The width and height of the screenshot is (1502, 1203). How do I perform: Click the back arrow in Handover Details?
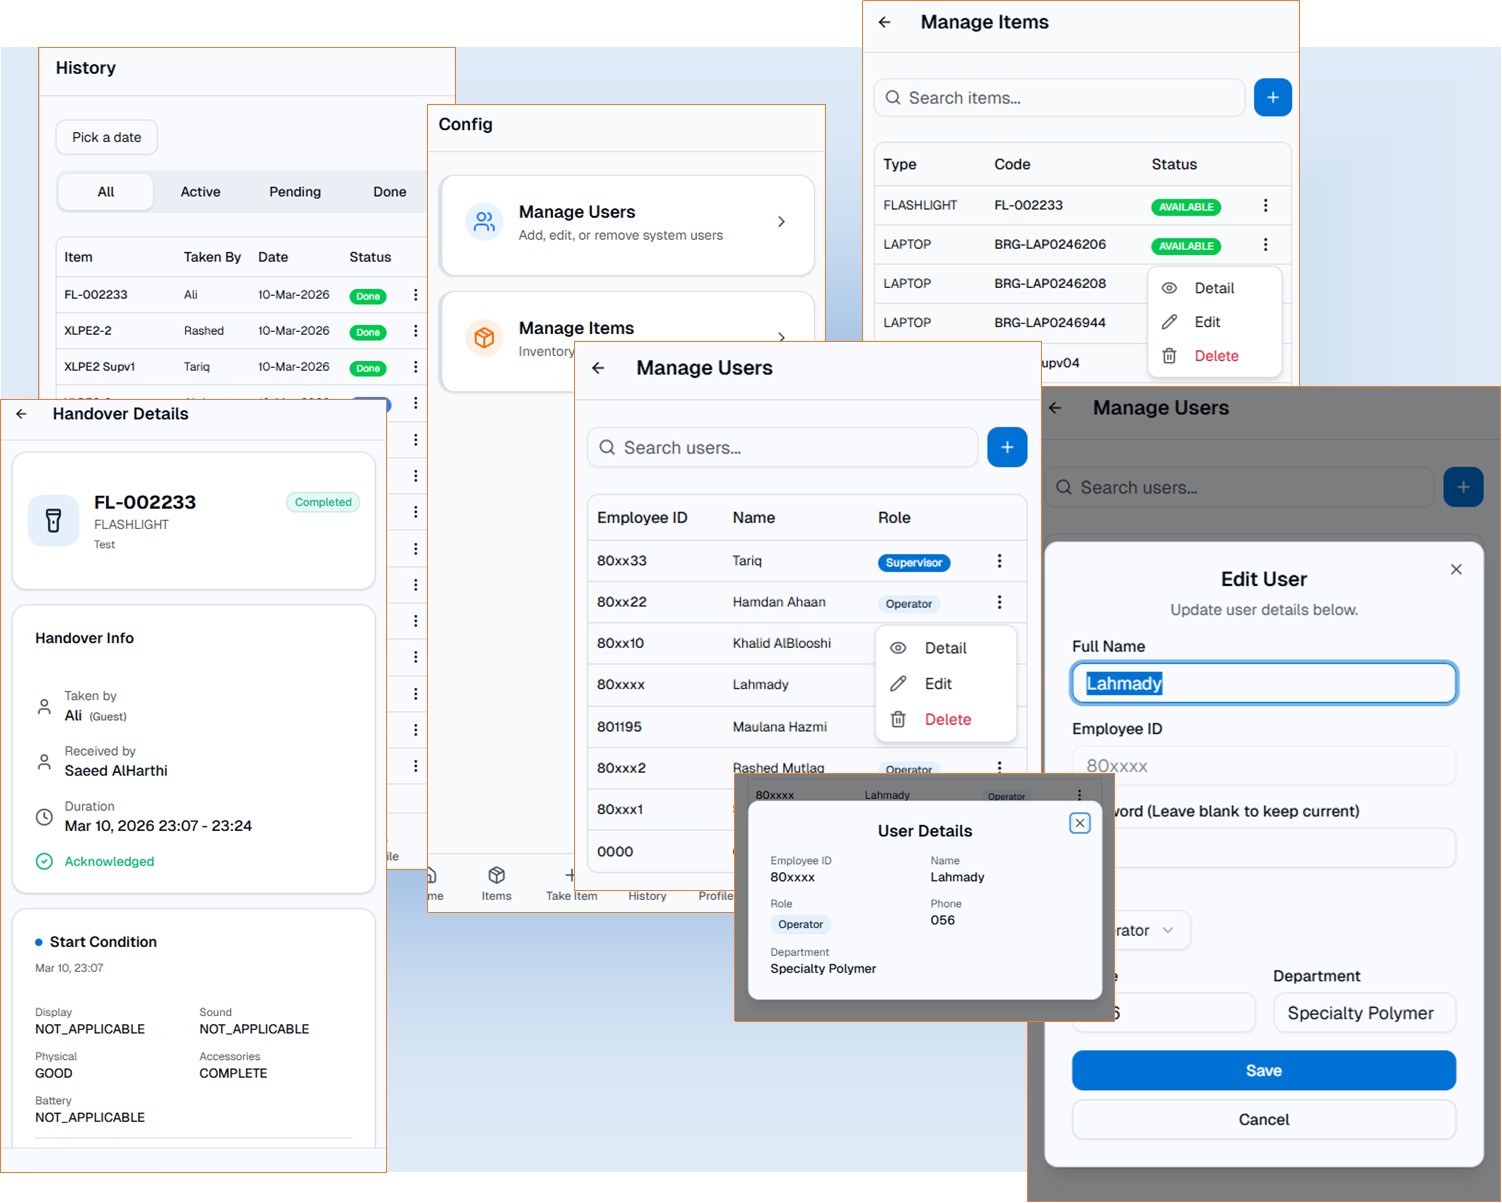(x=21, y=414)
